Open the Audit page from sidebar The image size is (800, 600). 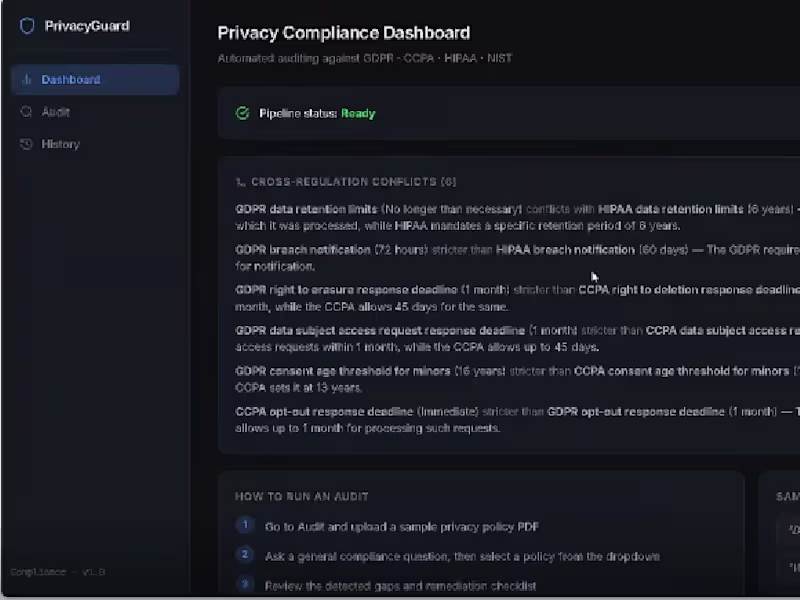point(95,112)
